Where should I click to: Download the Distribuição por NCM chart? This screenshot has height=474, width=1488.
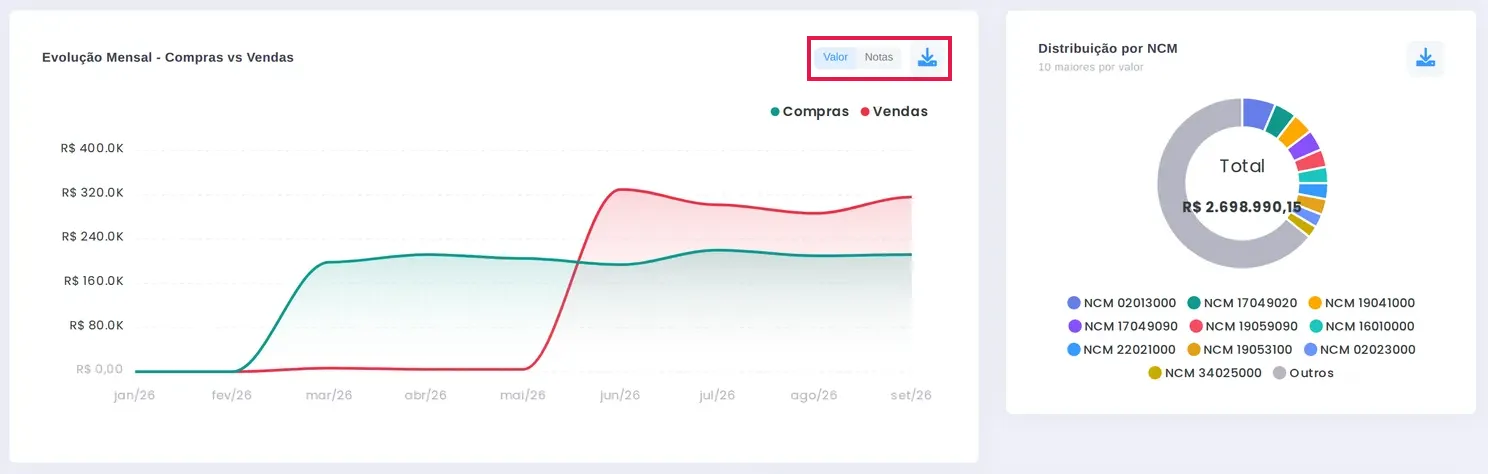1425,58
